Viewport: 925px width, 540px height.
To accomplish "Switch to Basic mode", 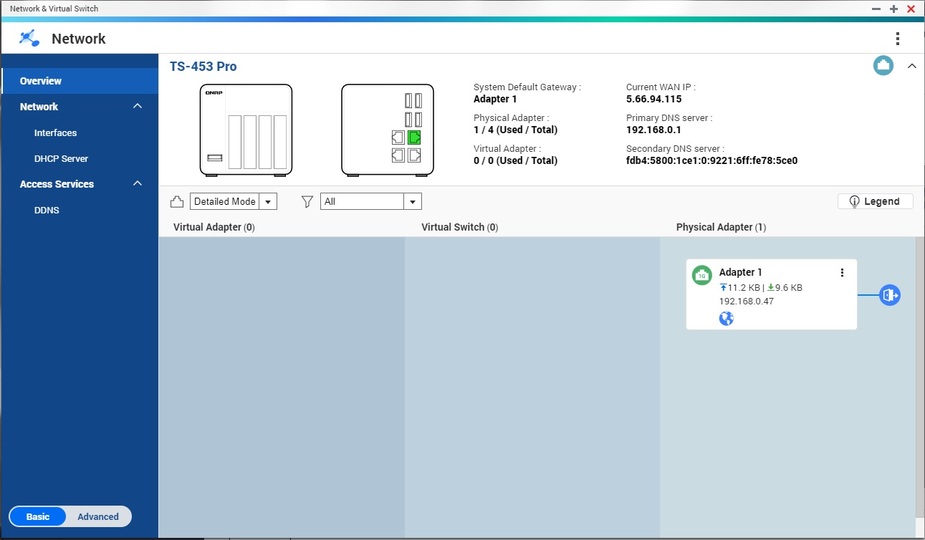I will coord(38,516).
